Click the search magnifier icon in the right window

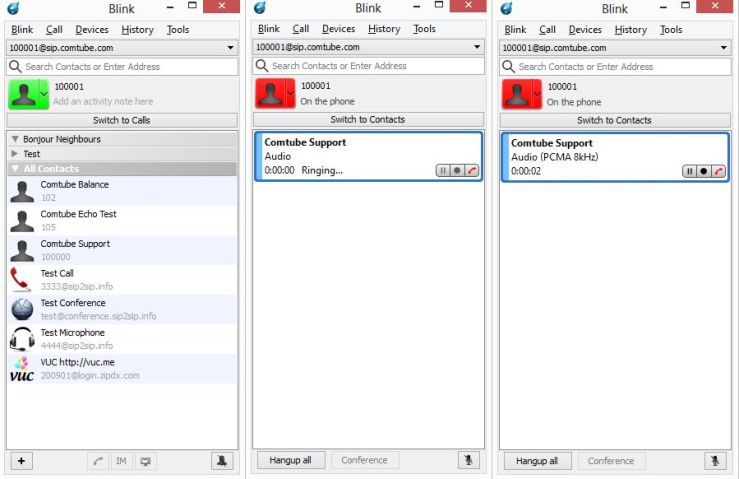(508, 67)
